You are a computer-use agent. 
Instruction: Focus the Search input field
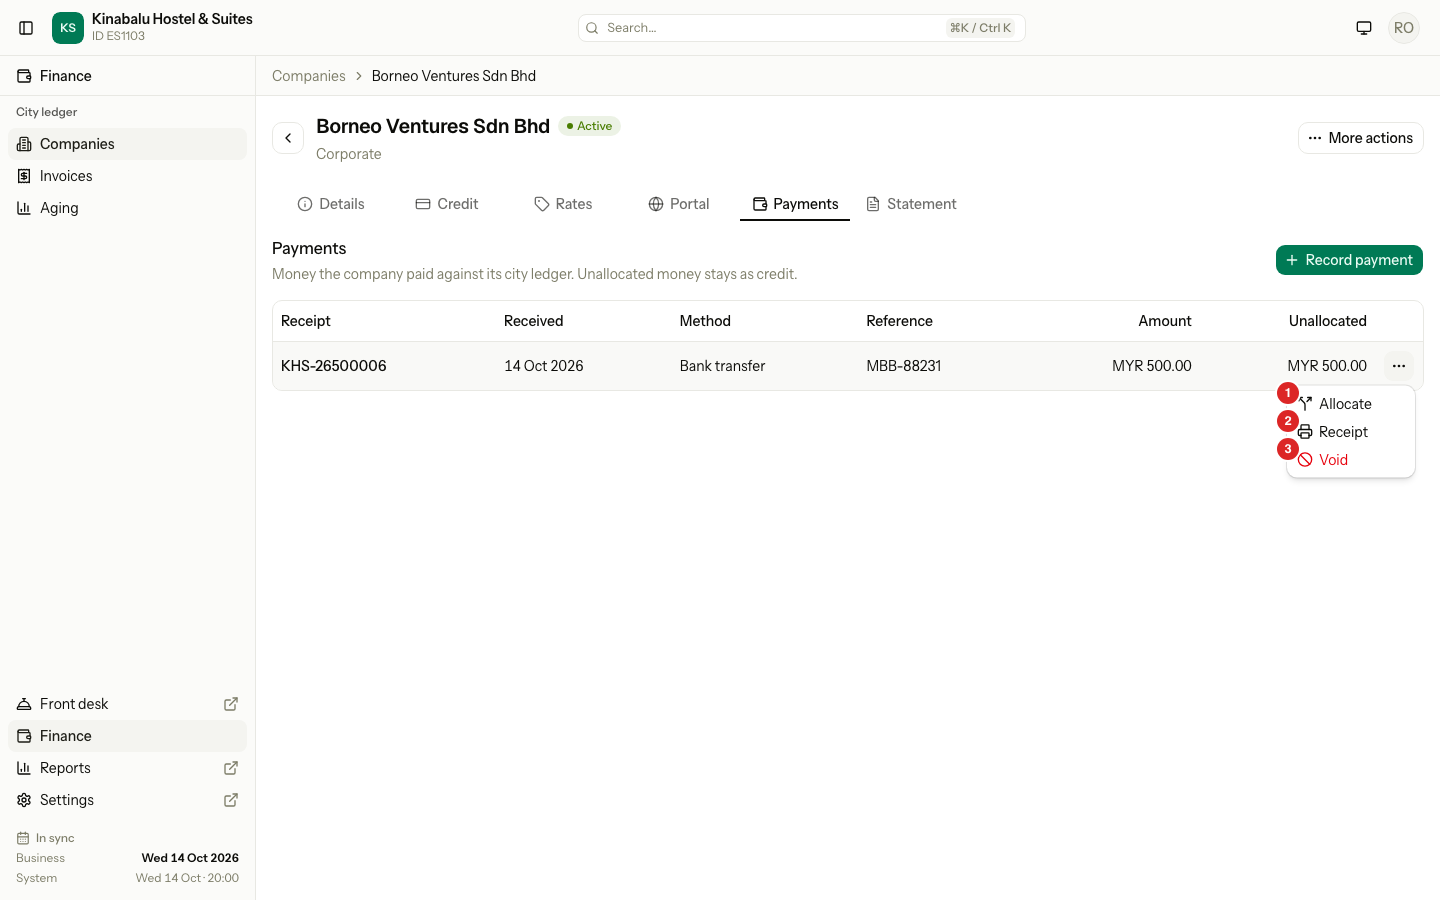pos(802,28)
